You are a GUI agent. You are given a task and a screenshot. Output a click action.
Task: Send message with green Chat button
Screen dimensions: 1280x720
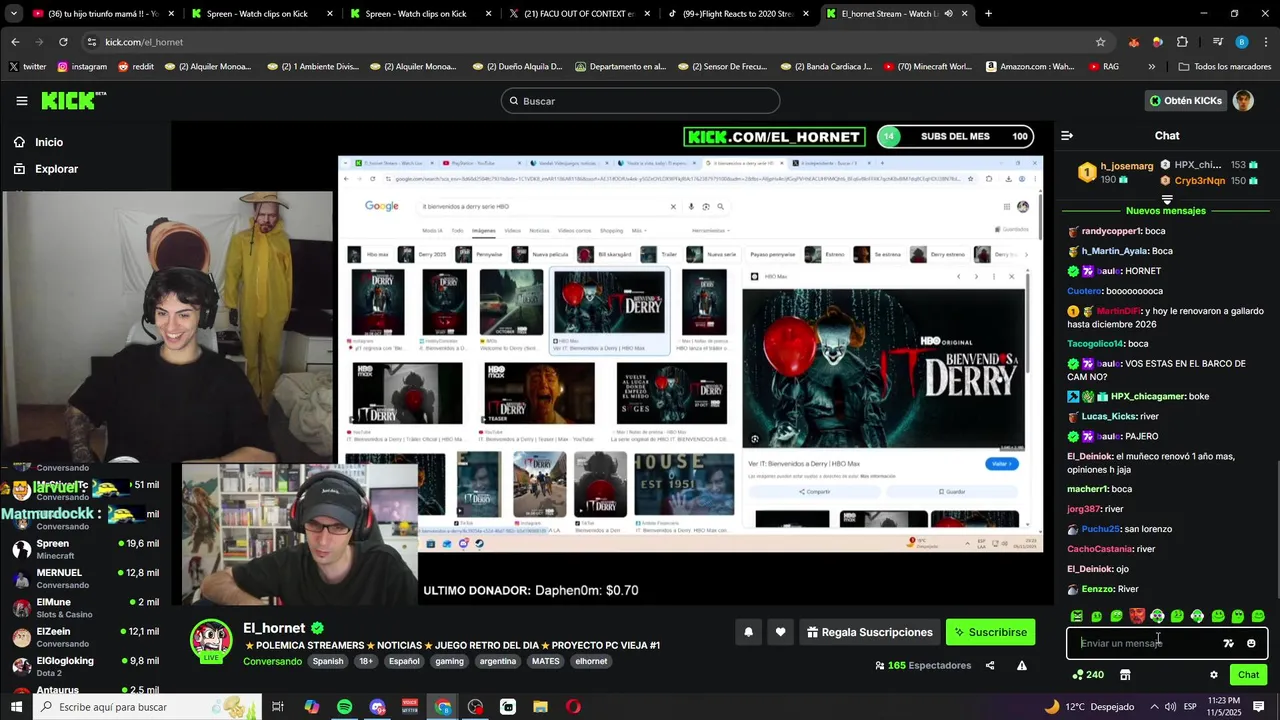[1248, 675]
